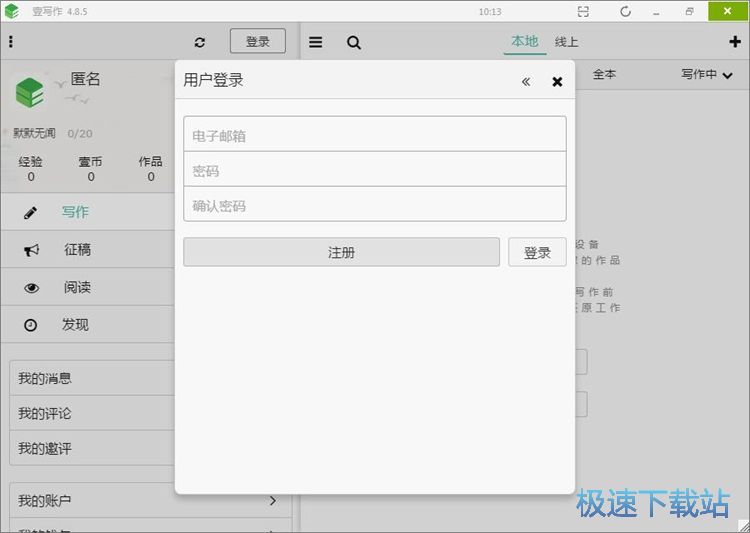Click the 确认密码 input field

pos(375,204)
